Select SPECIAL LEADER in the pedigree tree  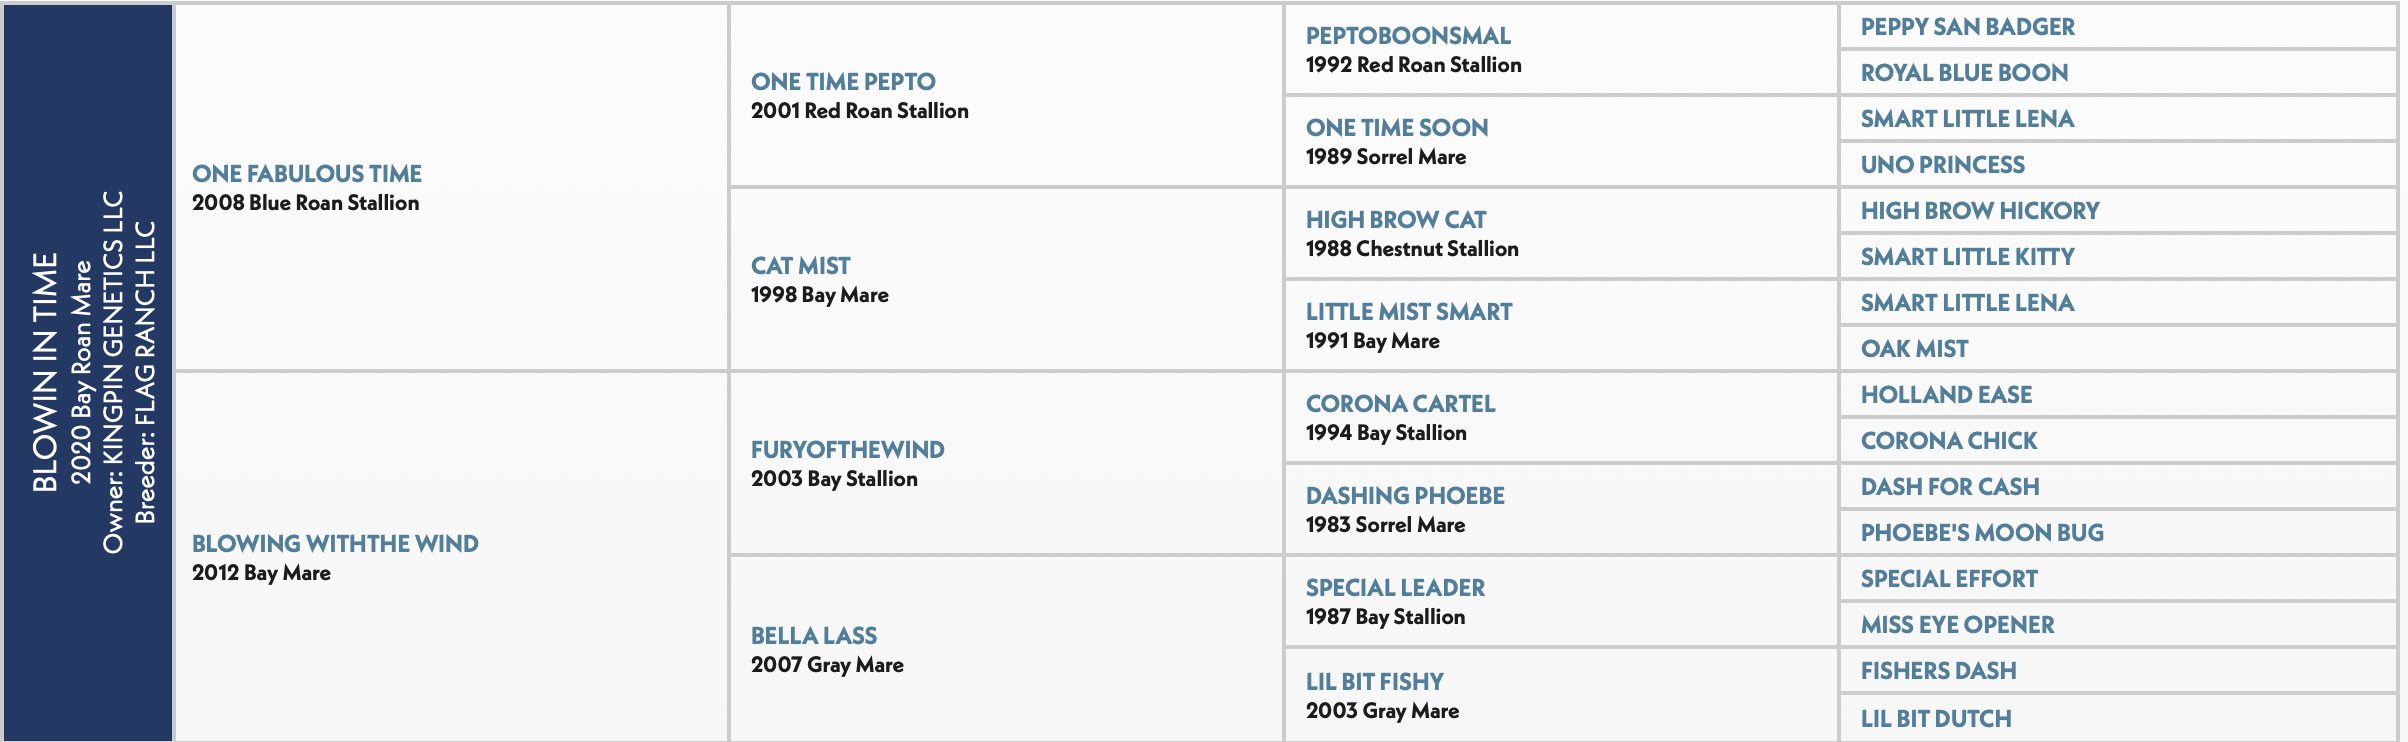pos(1395,588)
